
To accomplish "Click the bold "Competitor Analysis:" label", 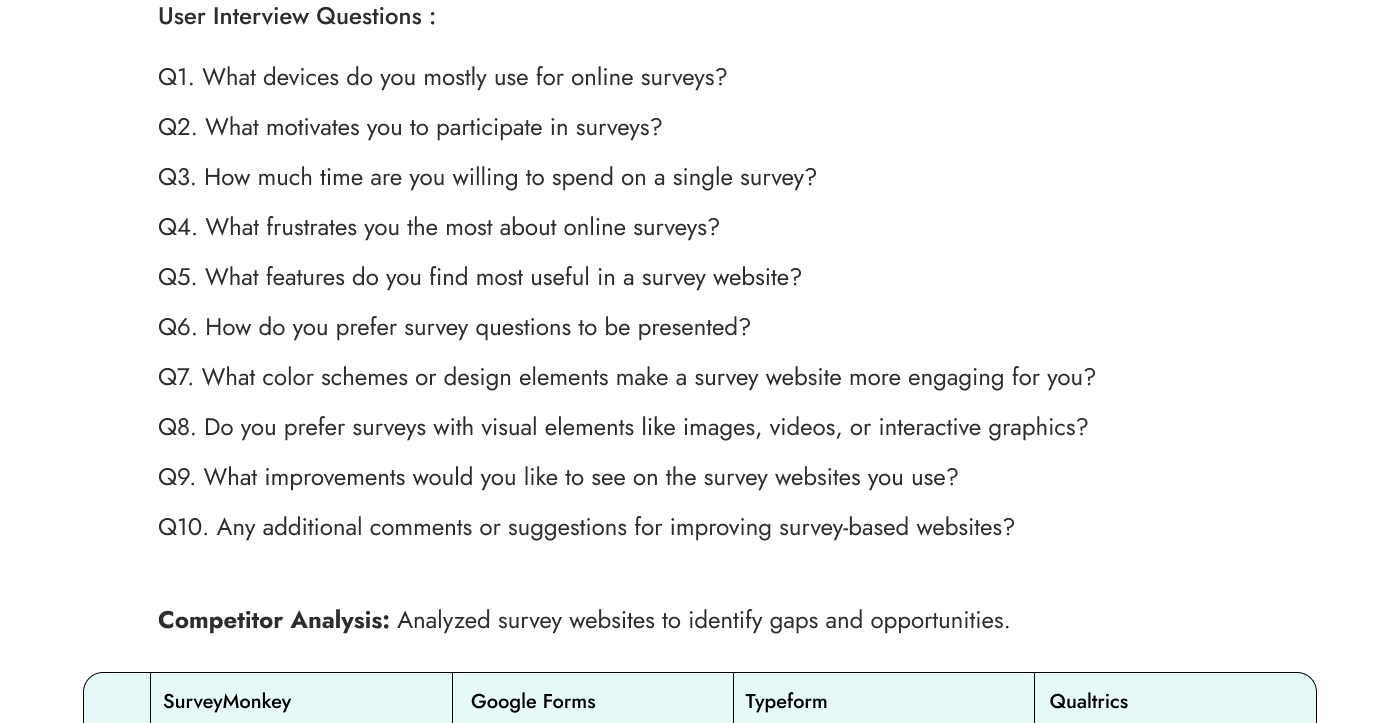I will click(x=273, y=621).
